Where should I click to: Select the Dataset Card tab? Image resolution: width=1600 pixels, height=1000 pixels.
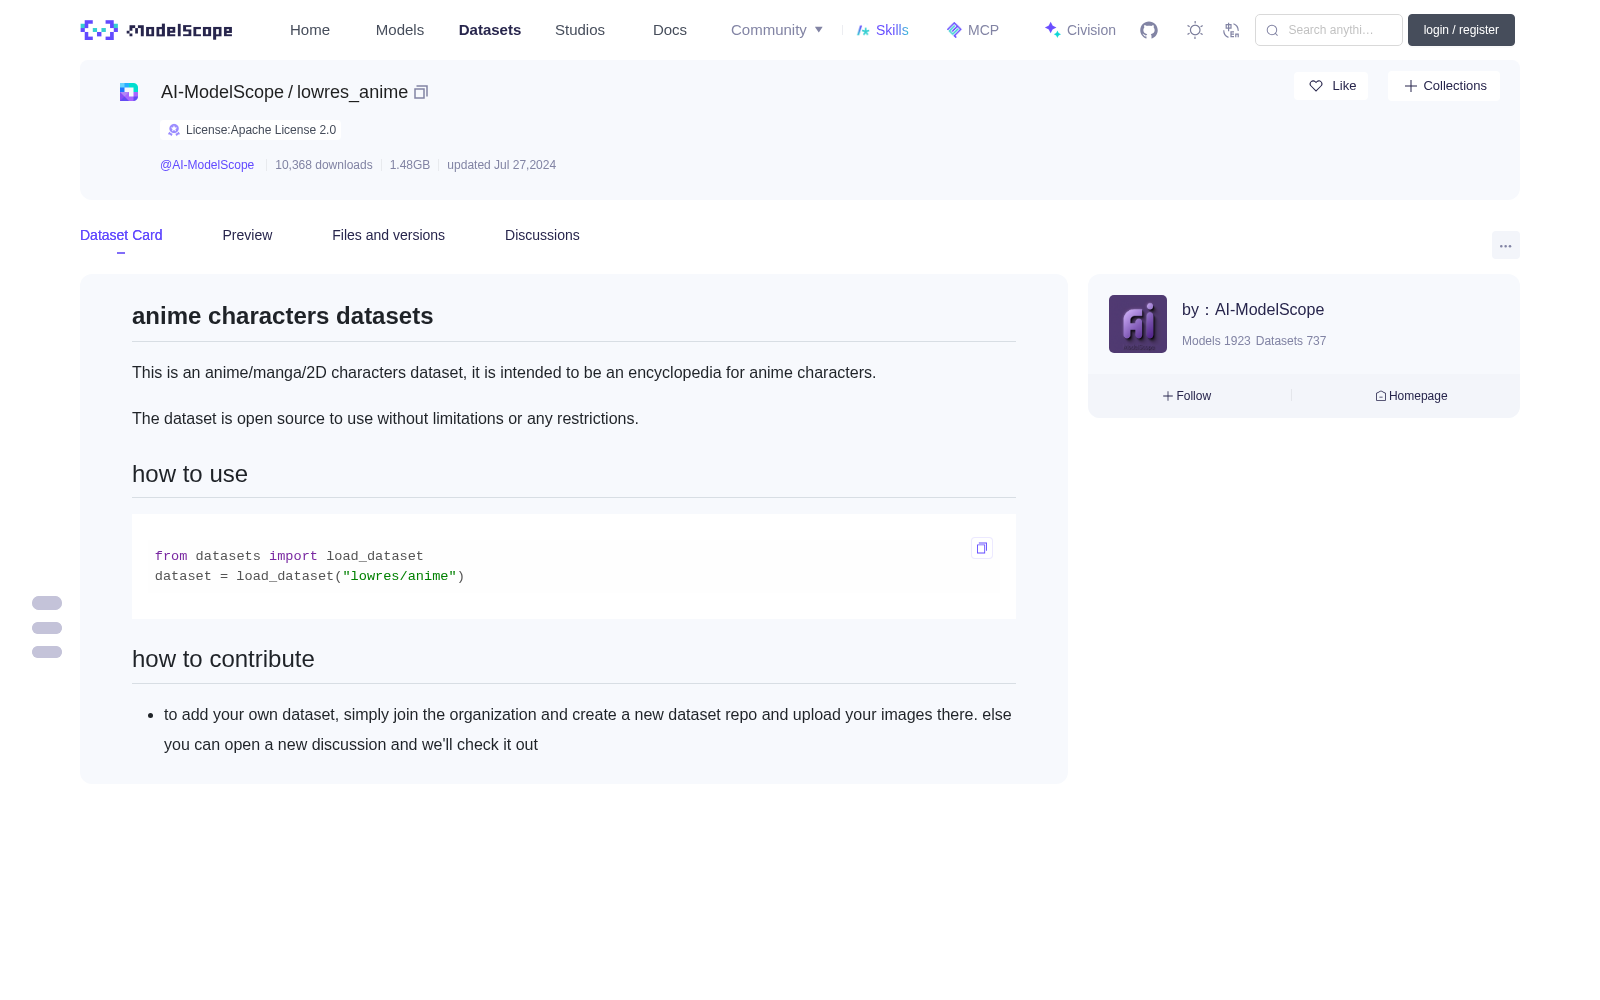point(121,235)
